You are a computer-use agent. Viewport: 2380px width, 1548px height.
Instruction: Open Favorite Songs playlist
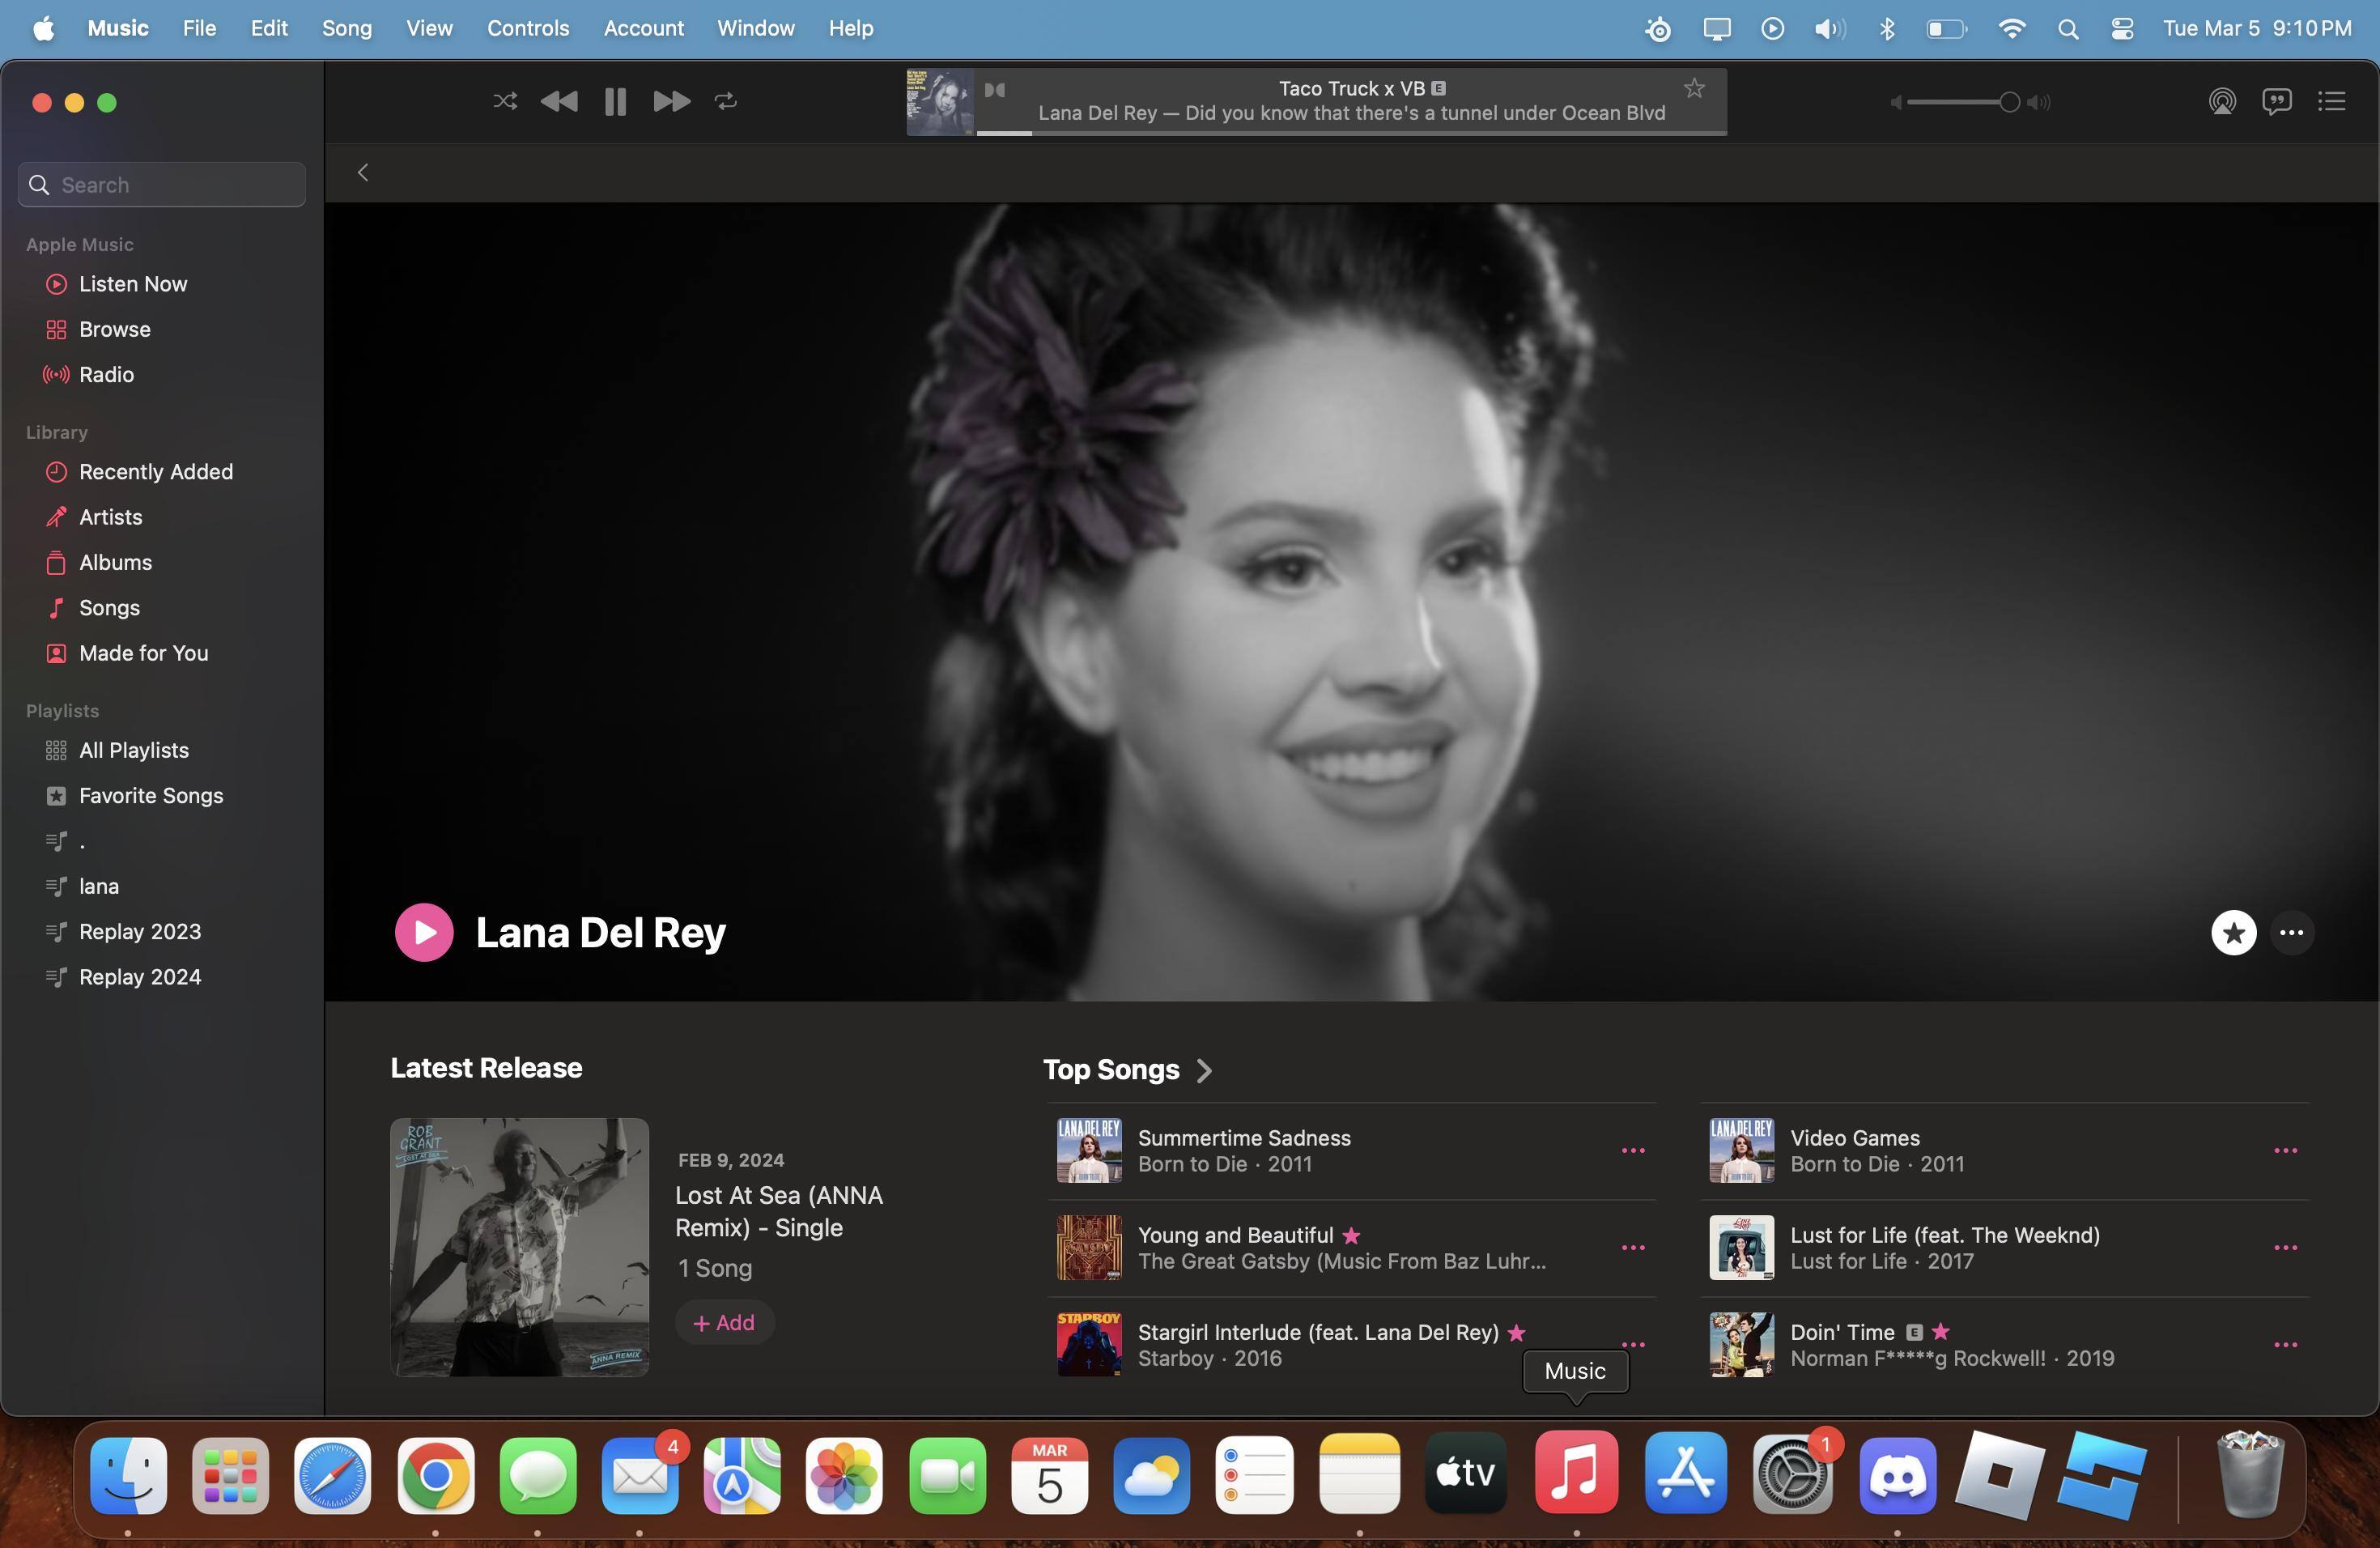pos(150,795)
